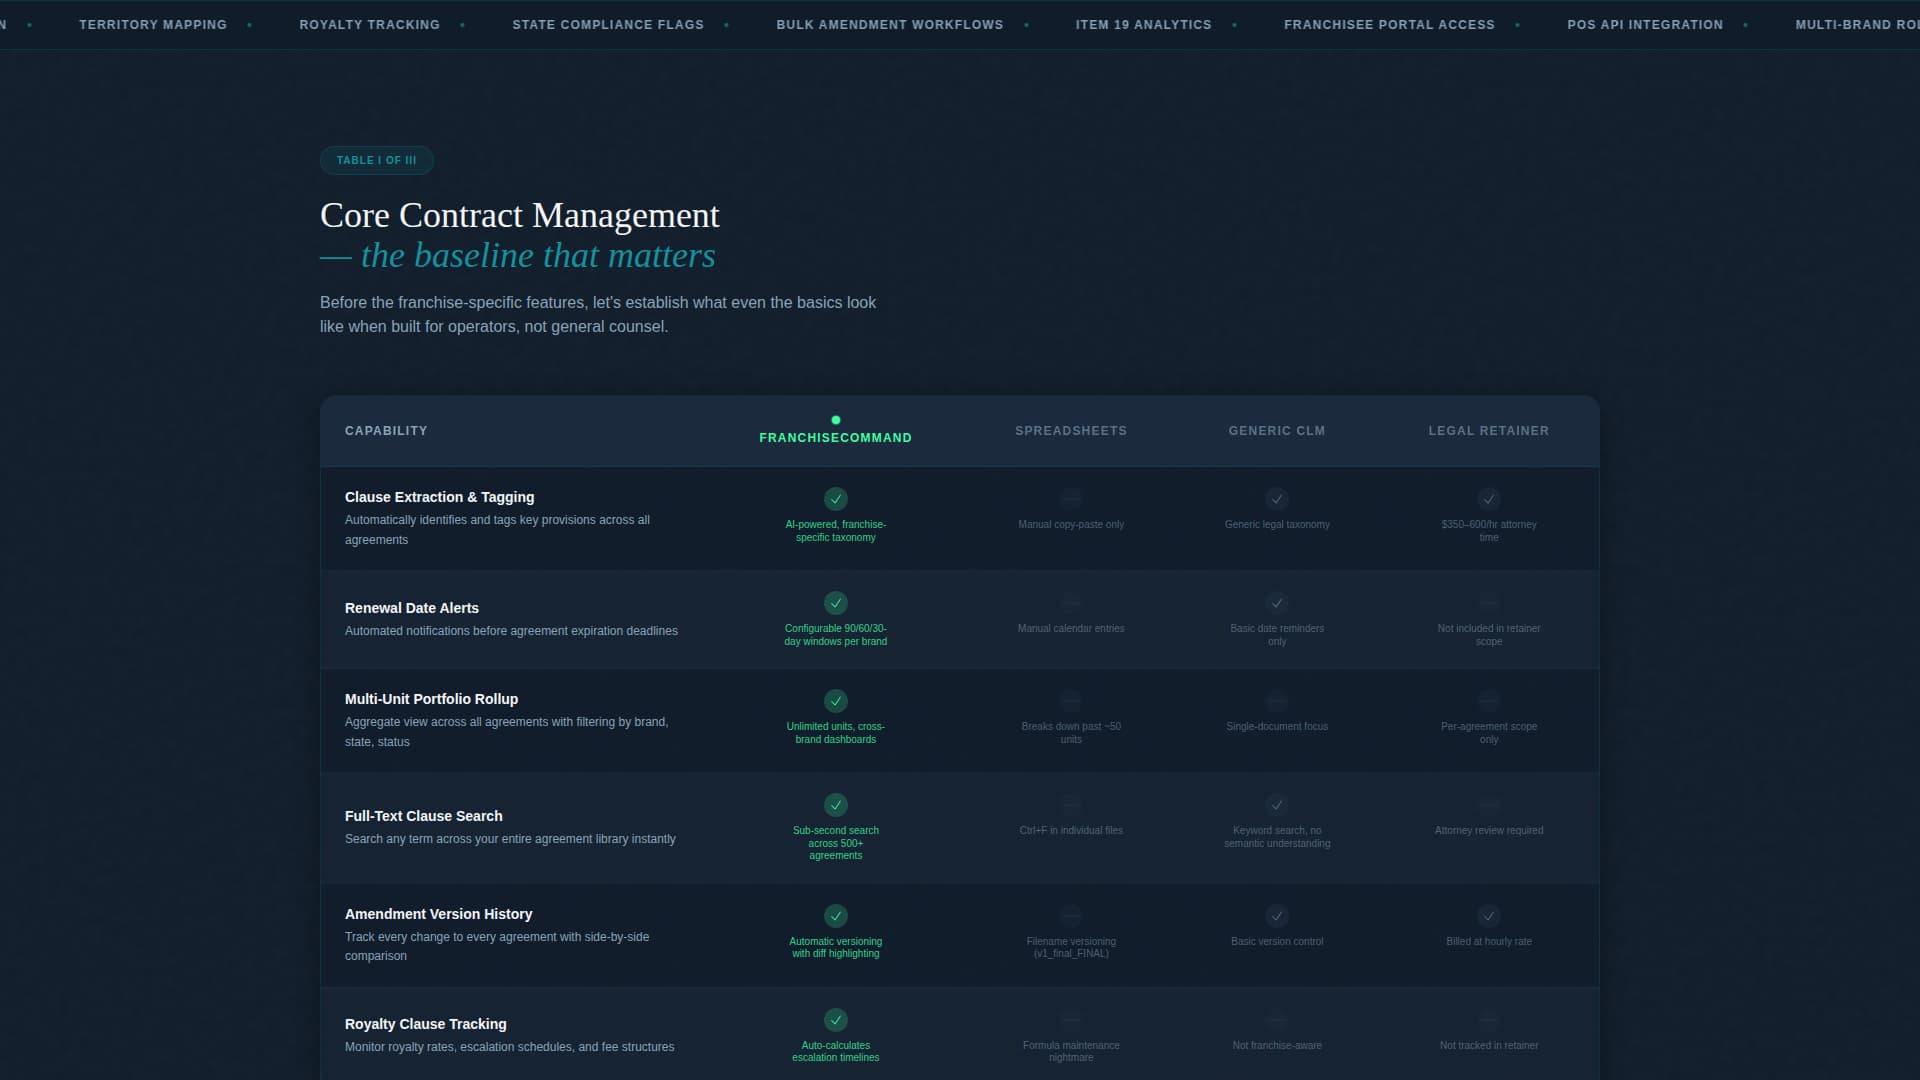Click 'Single-document focus' cell text
Image resolution: width=1920 pixels, height=1080 pixels.
[x=1277, y=726]
